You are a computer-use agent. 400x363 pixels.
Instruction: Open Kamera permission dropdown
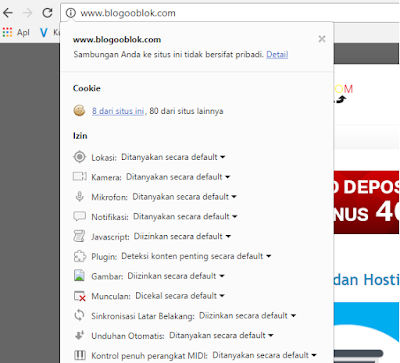178,177
